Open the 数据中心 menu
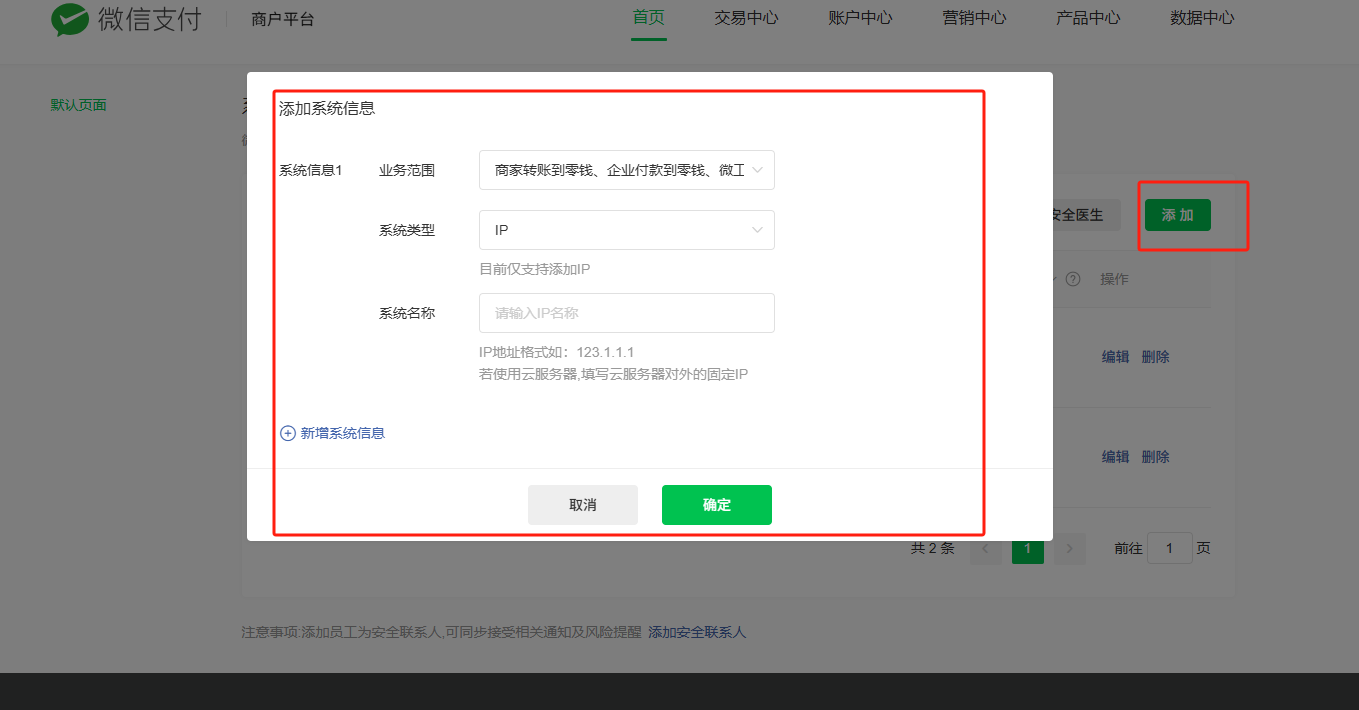 point(1202,18)
